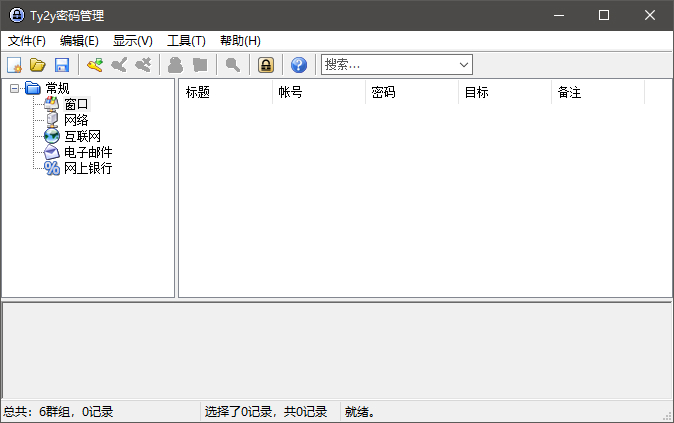
Task: Sort by the 密码 column header
Action: coord(412,92)
